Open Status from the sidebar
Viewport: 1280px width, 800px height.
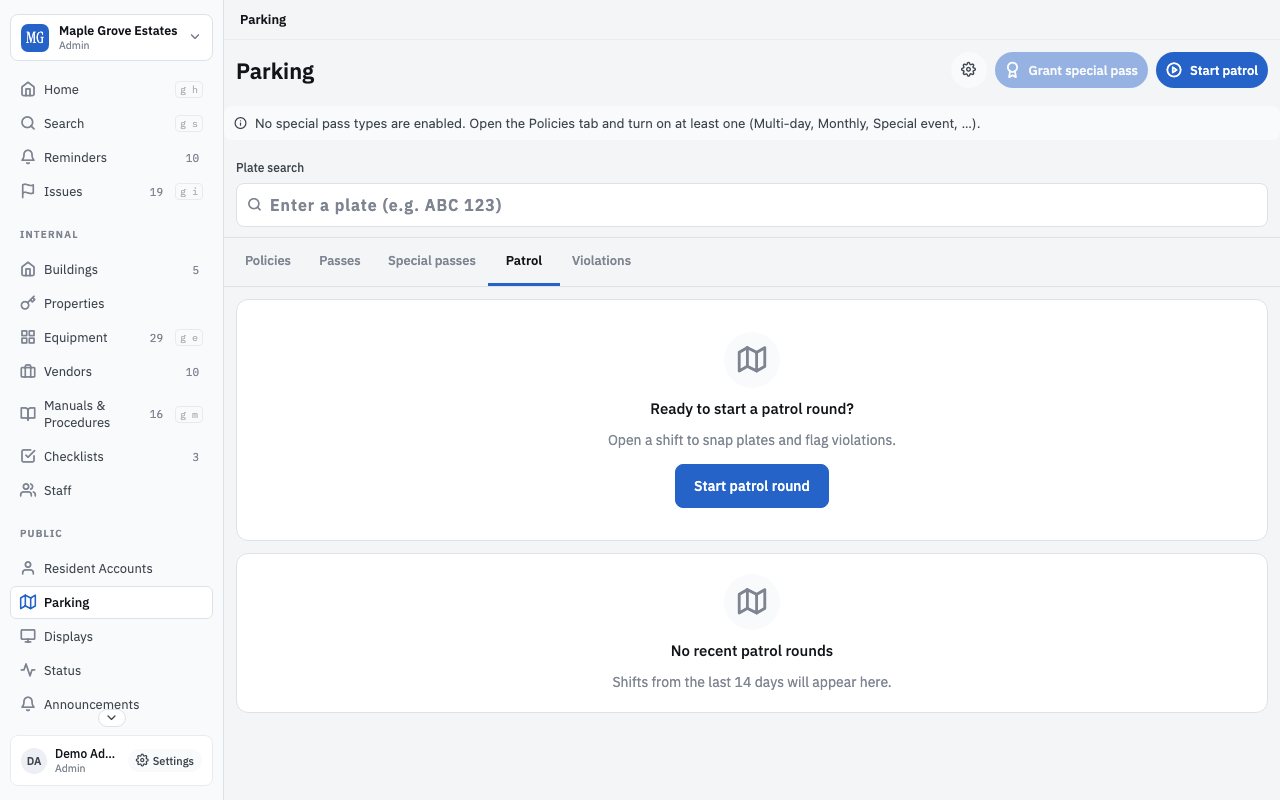(x=111, y=670)
